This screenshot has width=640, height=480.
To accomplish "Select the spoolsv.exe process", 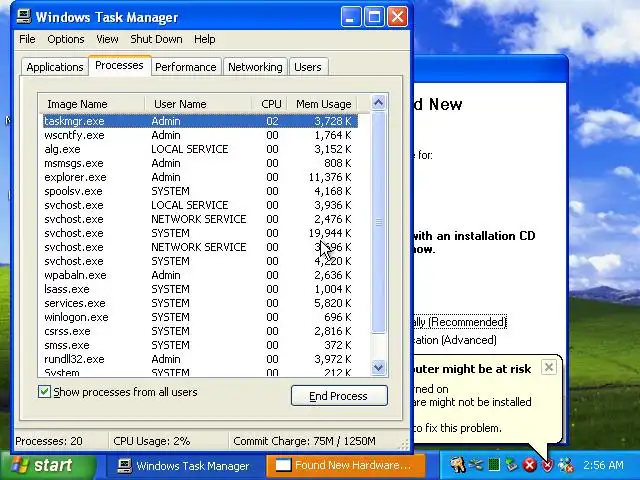I will (200, 191).
